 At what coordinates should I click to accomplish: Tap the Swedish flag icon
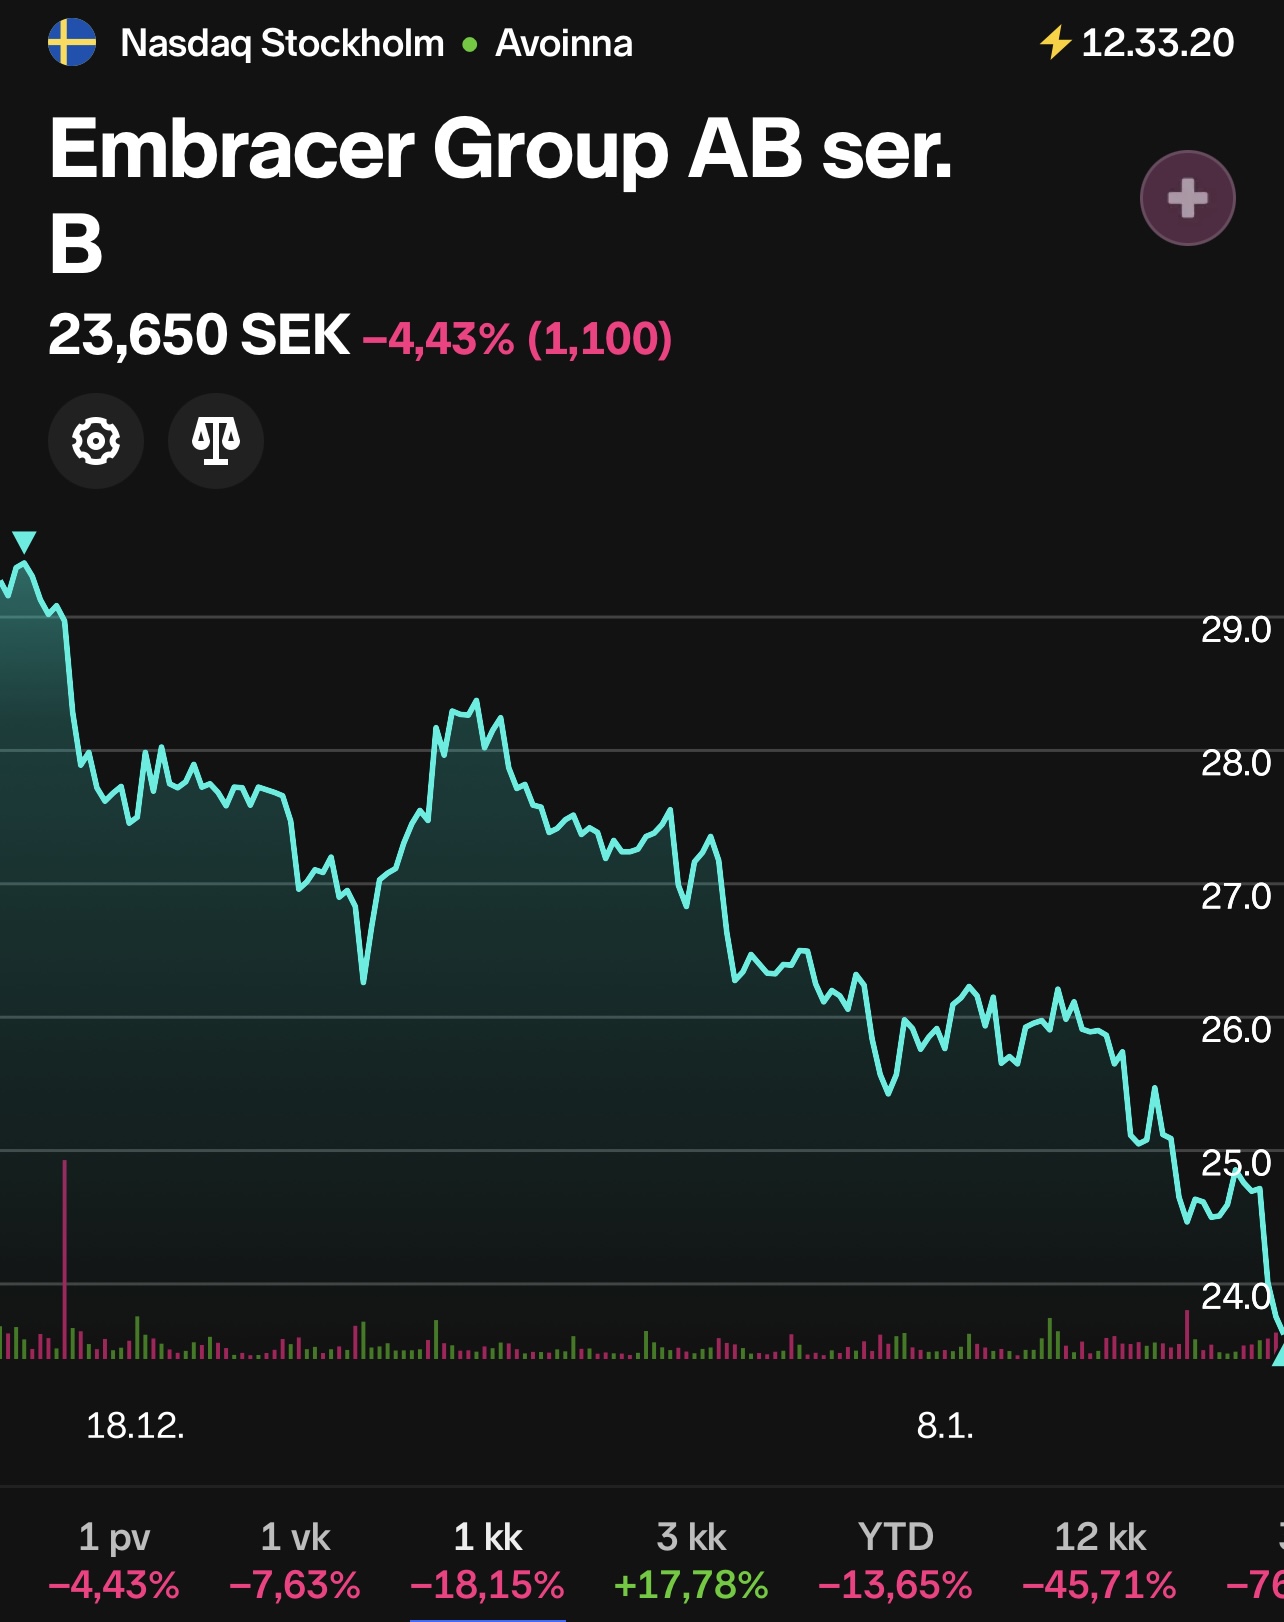click(72, 43)
